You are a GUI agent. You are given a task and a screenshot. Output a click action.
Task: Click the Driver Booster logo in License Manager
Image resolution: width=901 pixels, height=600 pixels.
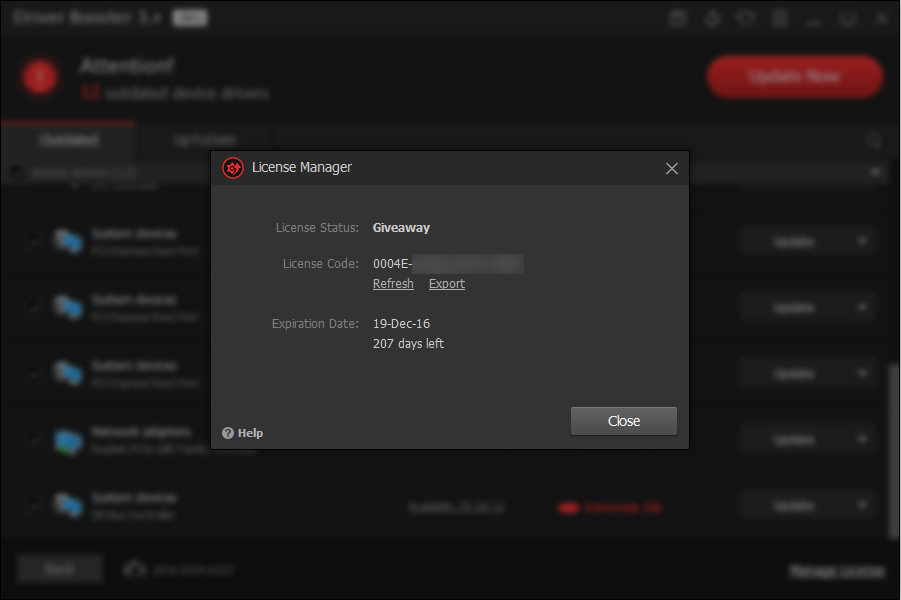233,168
